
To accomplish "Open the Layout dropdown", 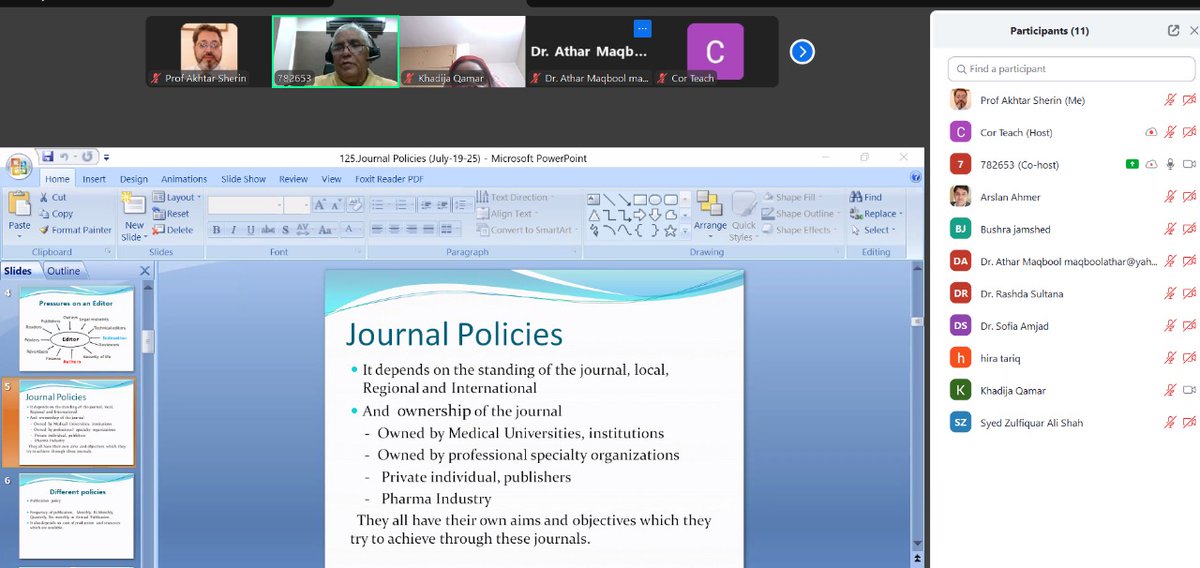I will (177, 198).
